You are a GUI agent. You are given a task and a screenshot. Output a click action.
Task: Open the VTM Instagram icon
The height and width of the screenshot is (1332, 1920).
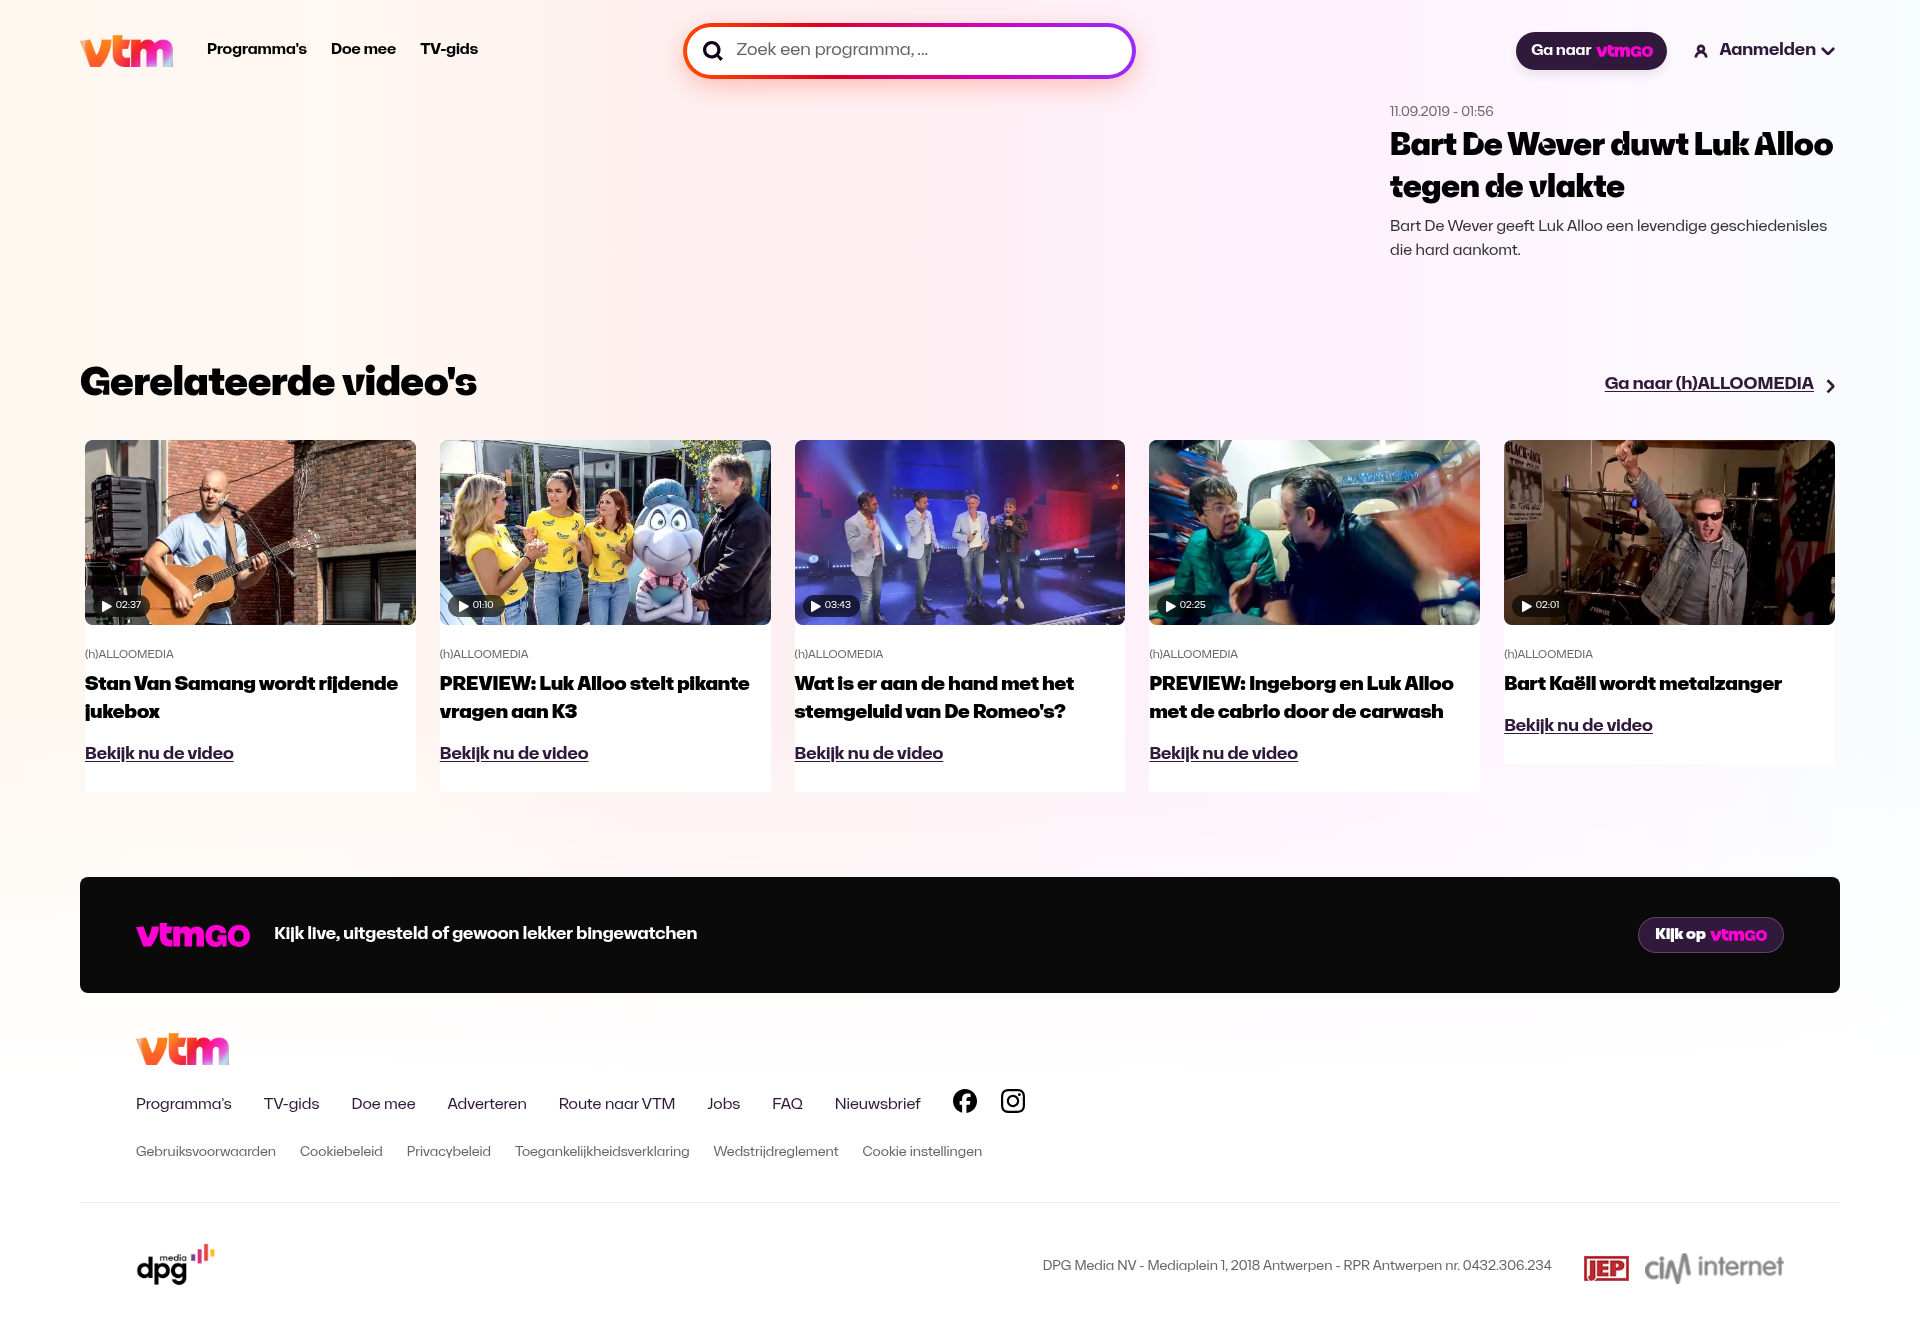(x=1012, y=1101)
